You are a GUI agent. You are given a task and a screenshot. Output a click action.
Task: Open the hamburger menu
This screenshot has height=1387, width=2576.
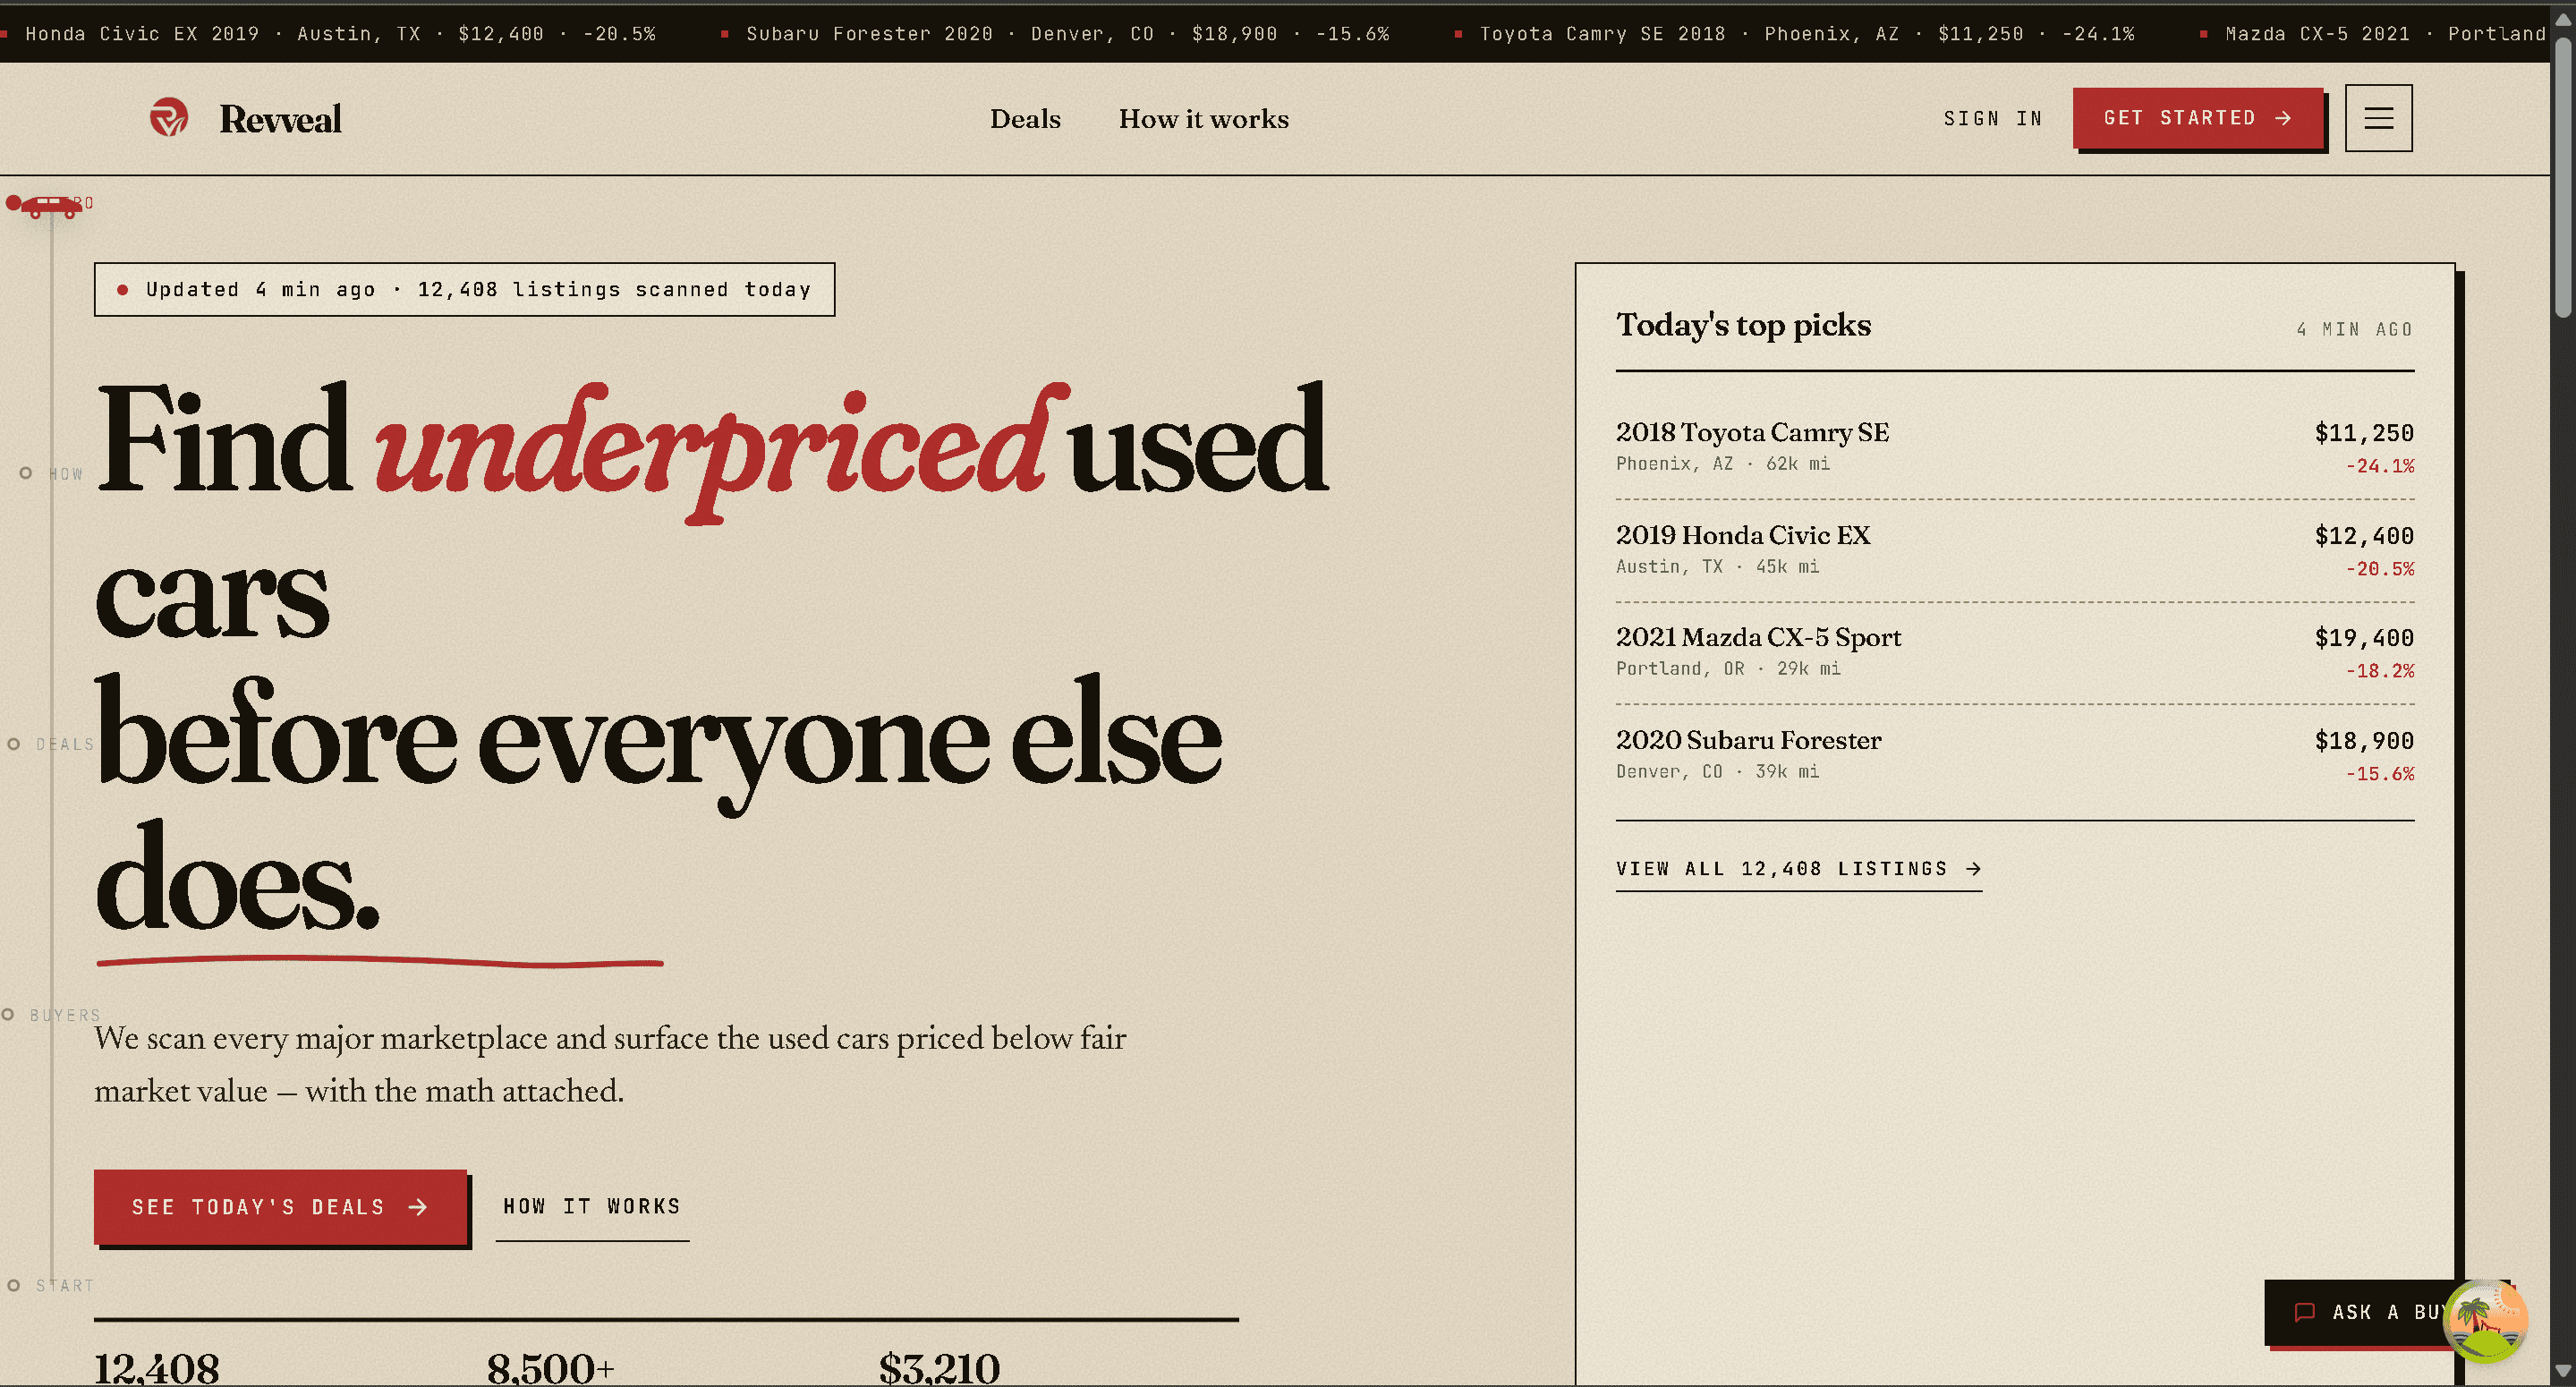[2378, 118]
